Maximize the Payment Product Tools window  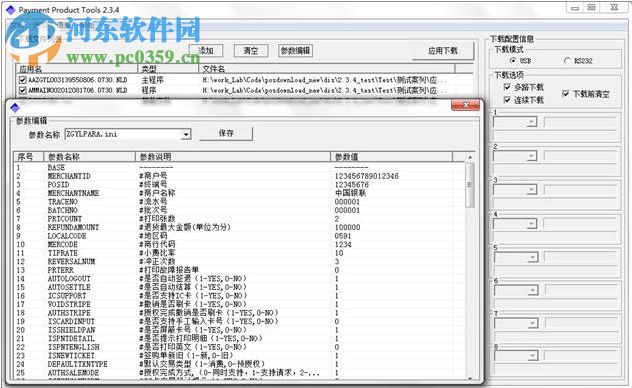(591, 8)
